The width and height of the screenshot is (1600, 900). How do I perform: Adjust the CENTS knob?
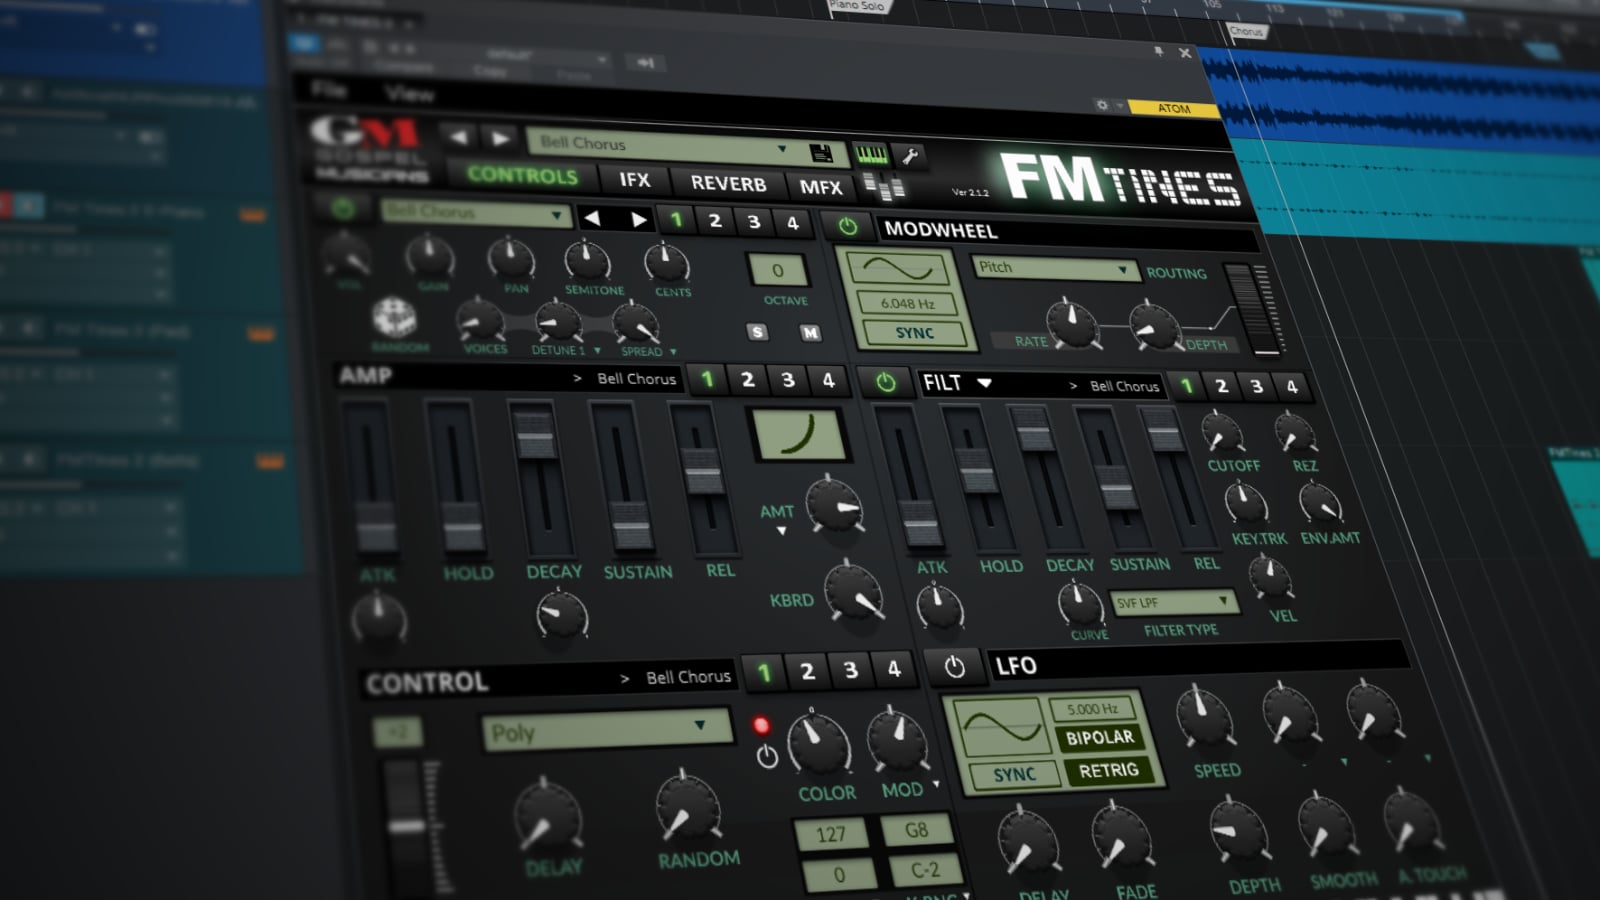coord(666,262)
